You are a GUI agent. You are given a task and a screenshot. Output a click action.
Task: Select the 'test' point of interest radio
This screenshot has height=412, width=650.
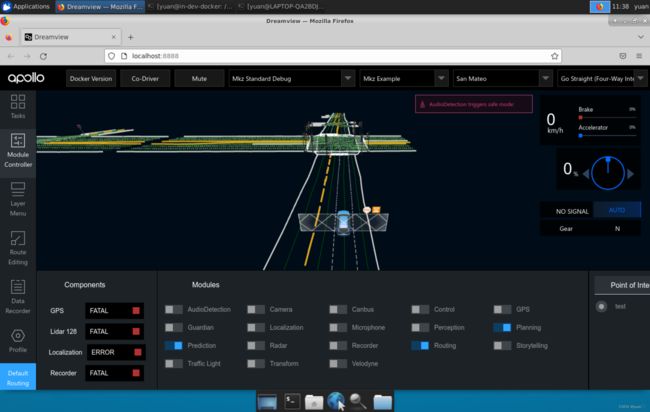(x=601, y=306)
